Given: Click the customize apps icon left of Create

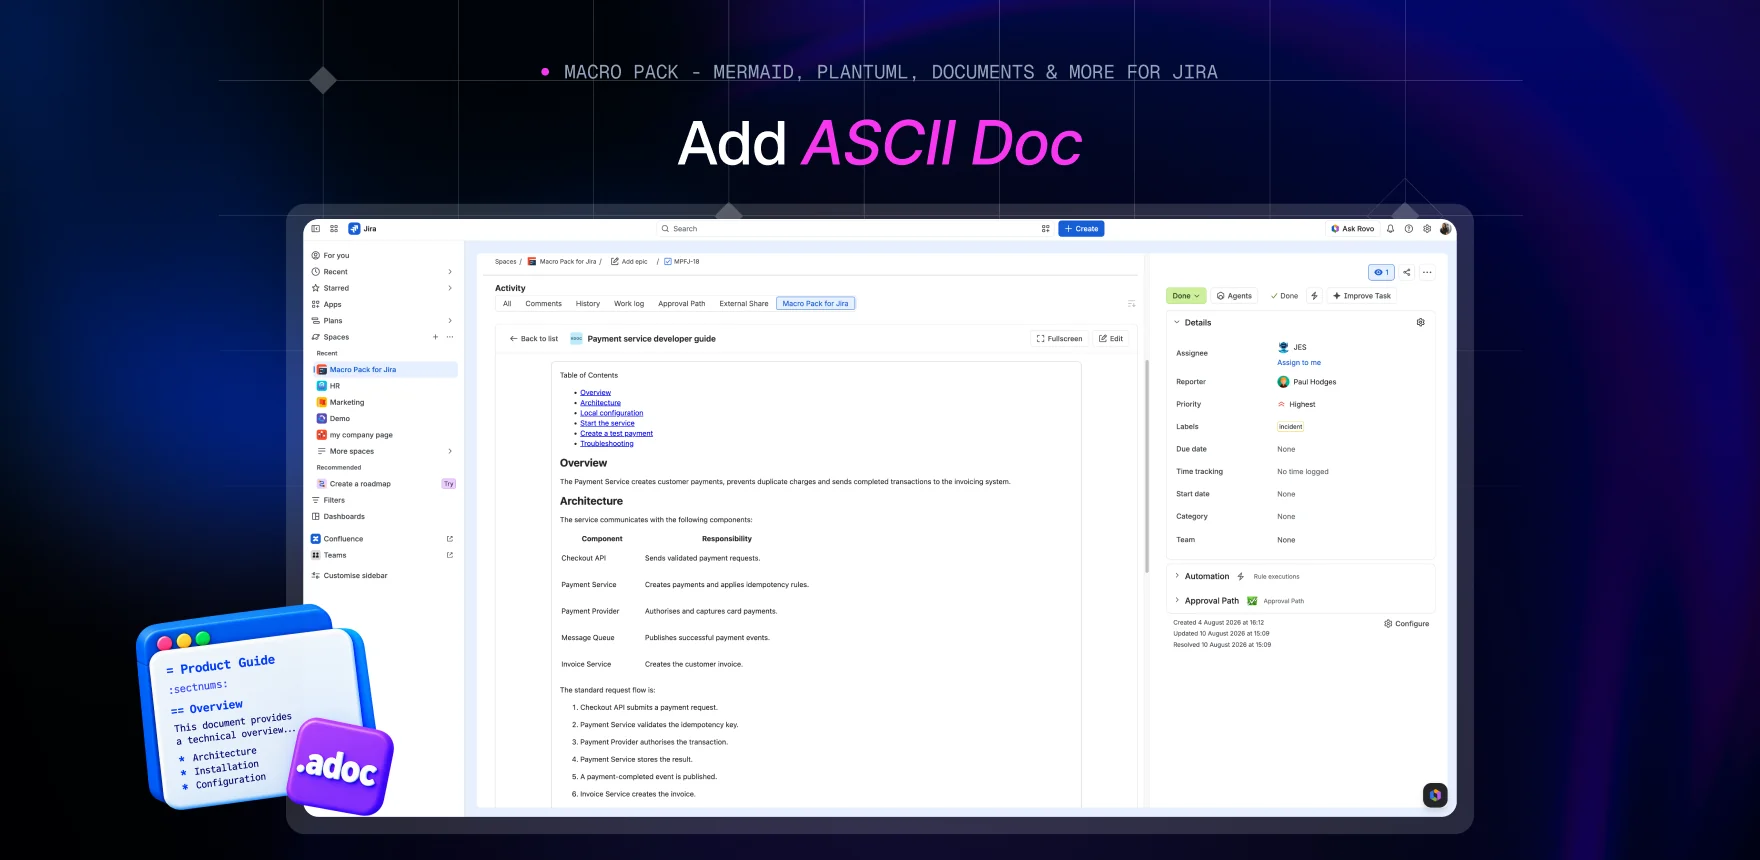Looking at the screenshot, I should coord(1046,229).
